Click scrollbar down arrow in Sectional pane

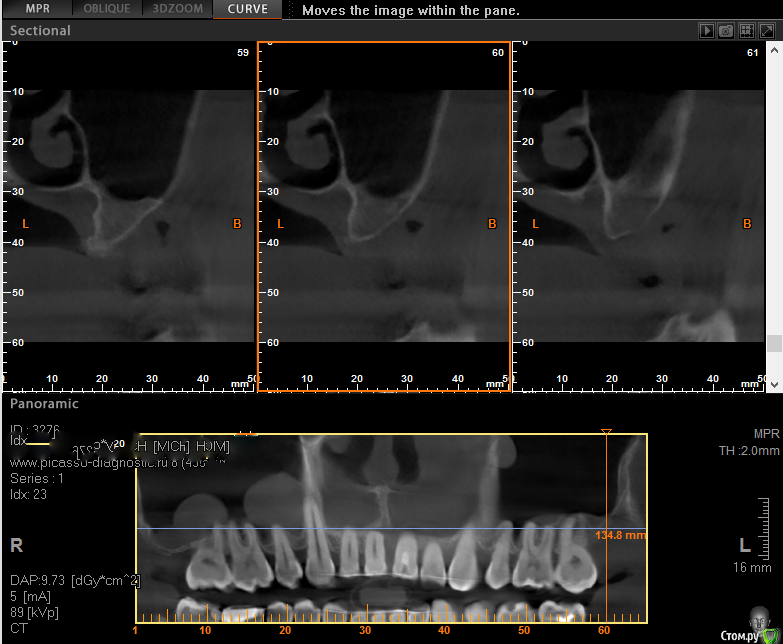pos(774,383)
